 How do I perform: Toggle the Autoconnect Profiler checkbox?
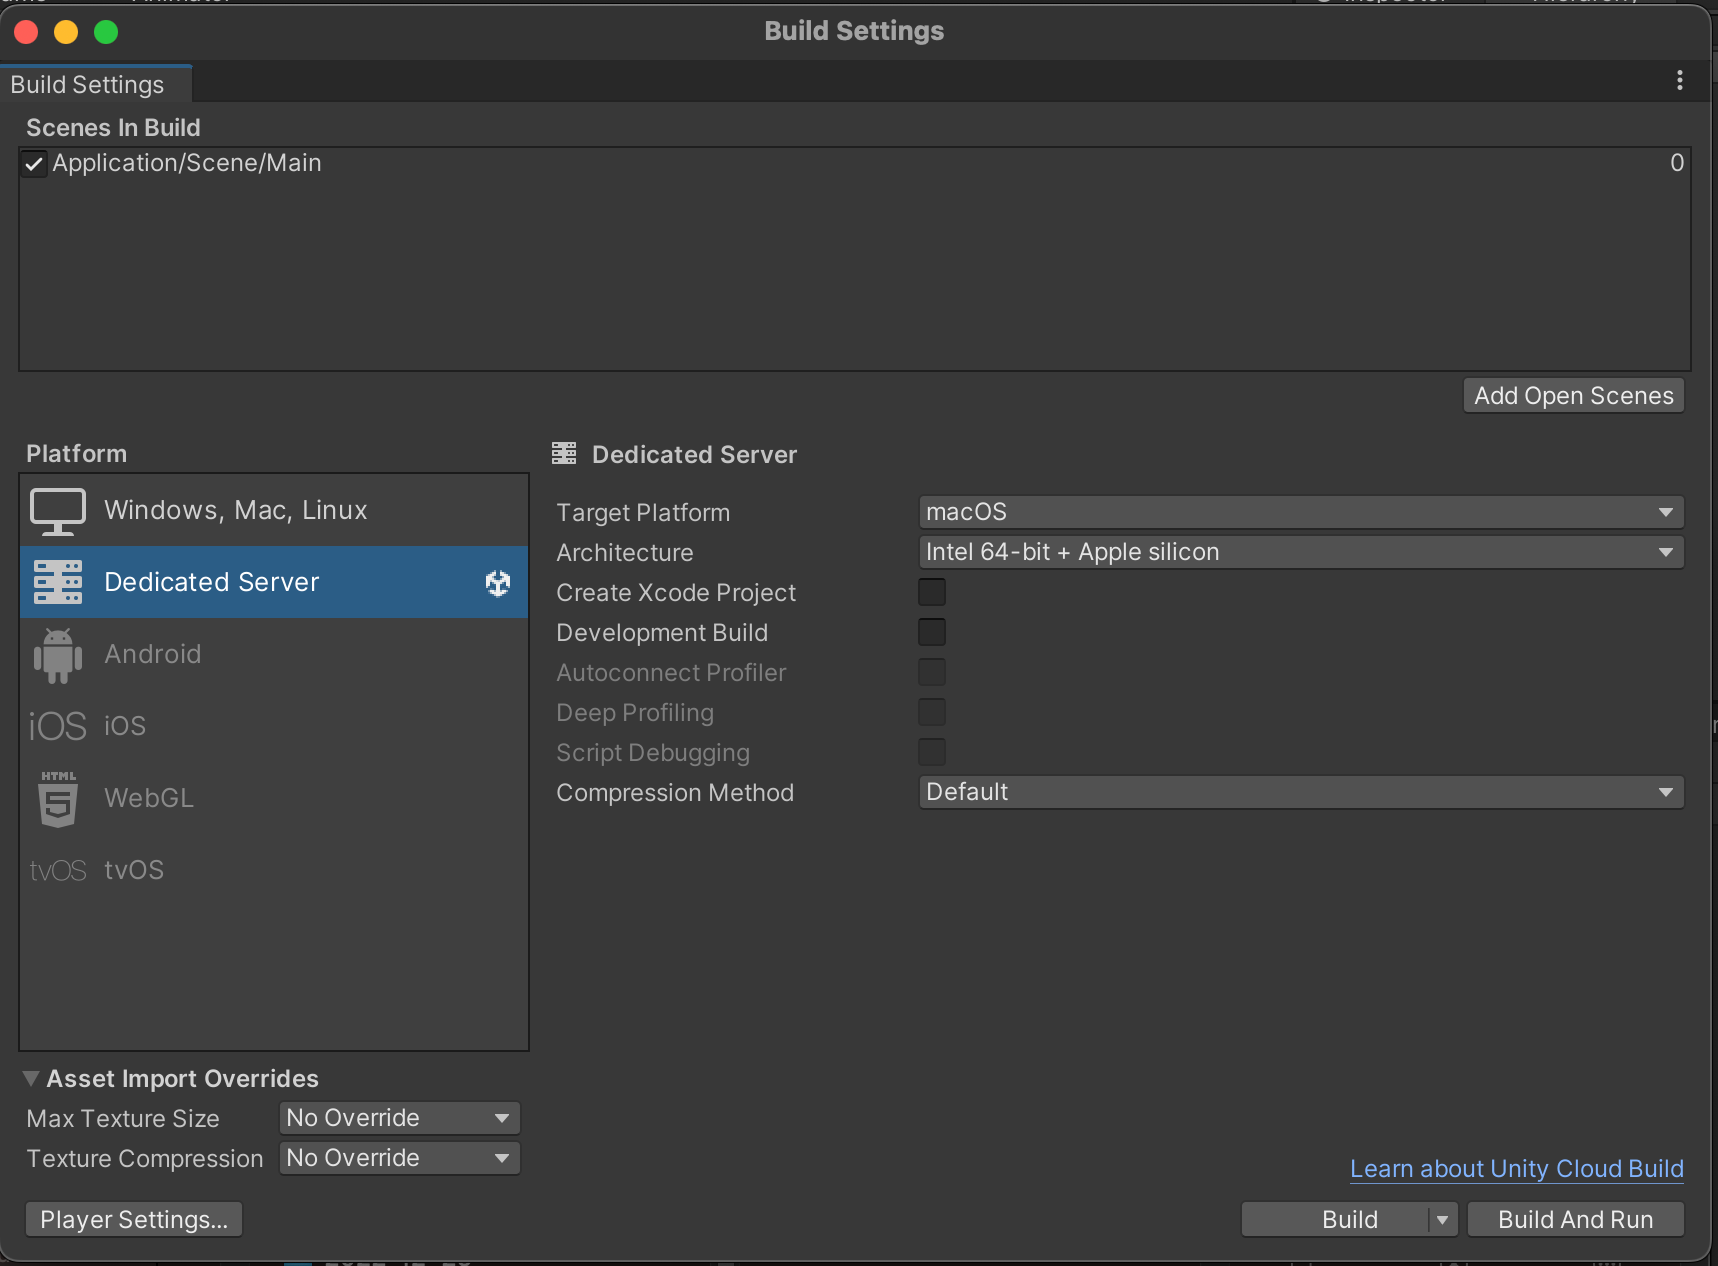[932, 672]
